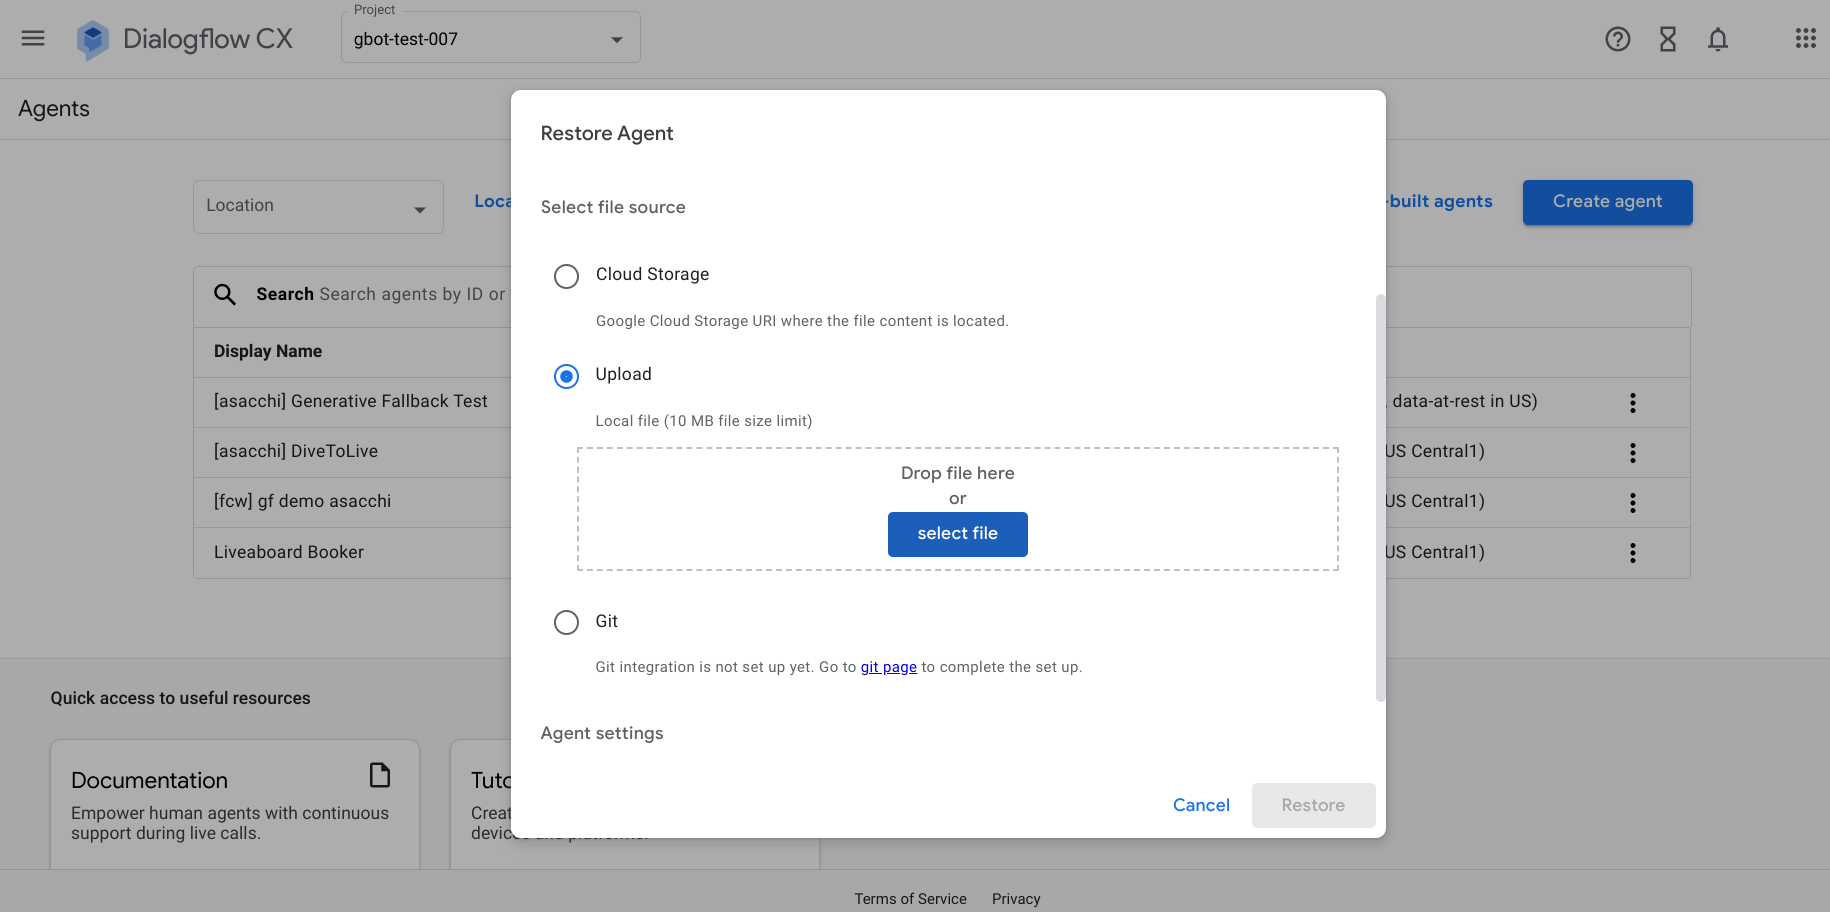This screenshot has width=1830, height=912.
Task: Open options menu for Liveaboard Booker agent
Action: (x=1632, y=552)
